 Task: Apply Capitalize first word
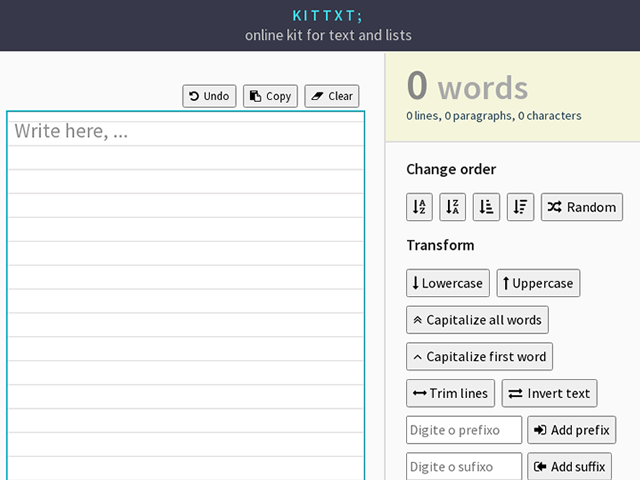pyautogui.click(x=479, y=356)
